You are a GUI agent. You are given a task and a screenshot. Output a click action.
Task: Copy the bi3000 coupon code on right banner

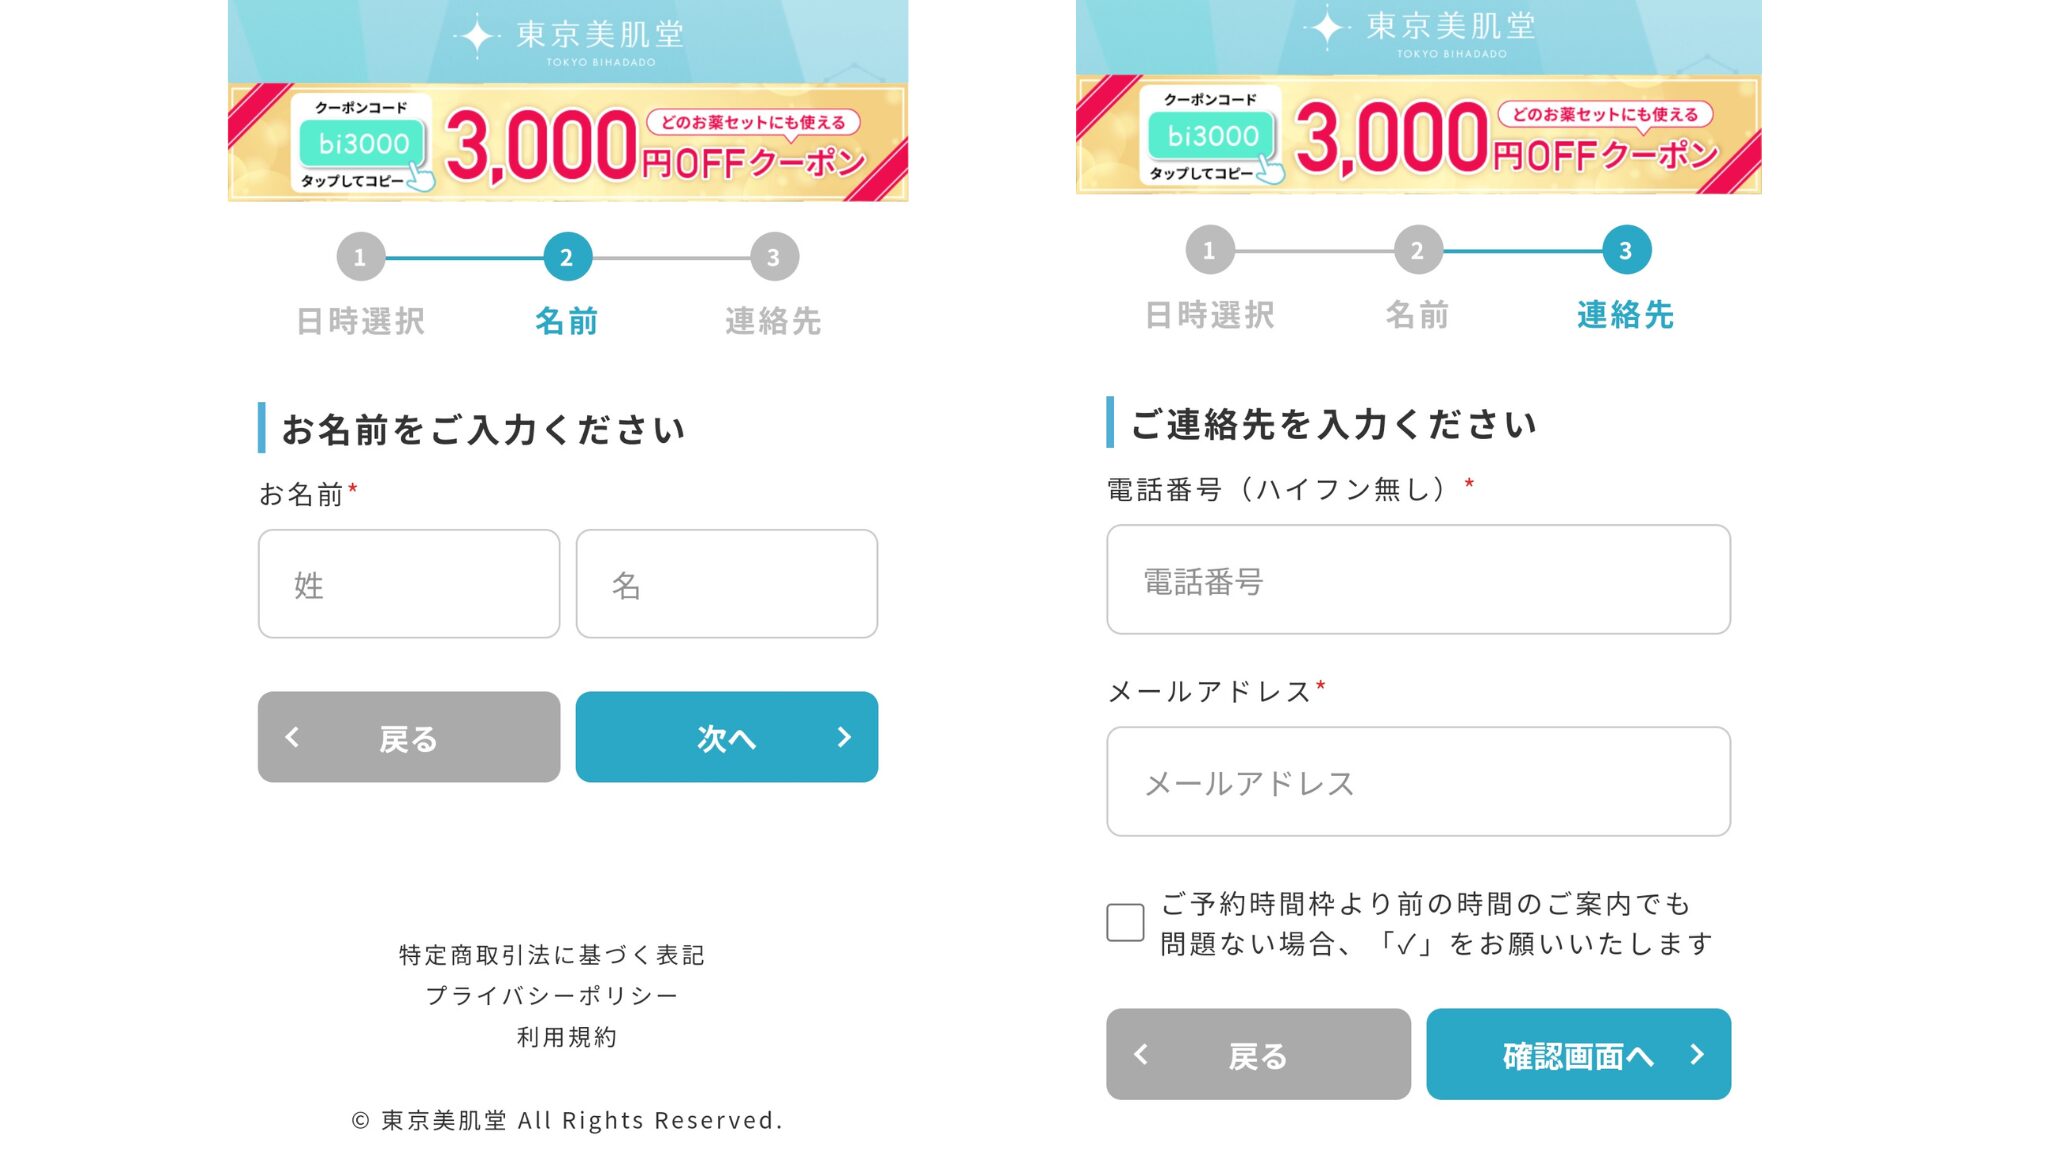[x=1212, y=136]
